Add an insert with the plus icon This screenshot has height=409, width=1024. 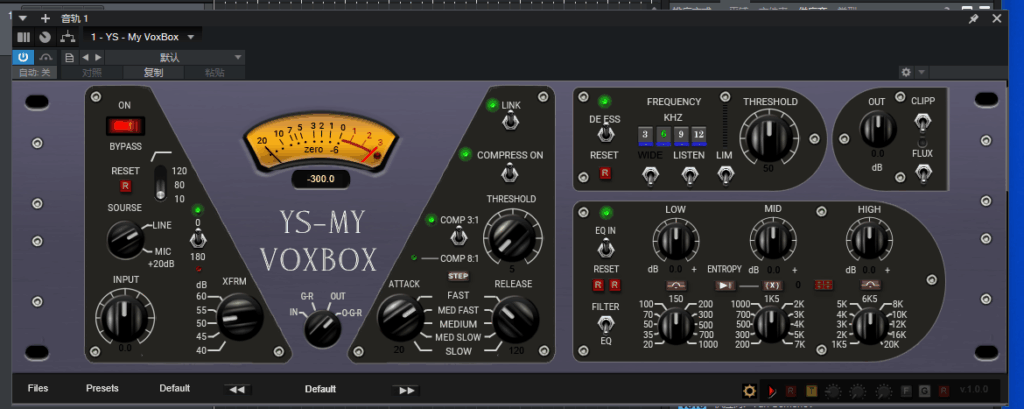[x=45, y=18]
